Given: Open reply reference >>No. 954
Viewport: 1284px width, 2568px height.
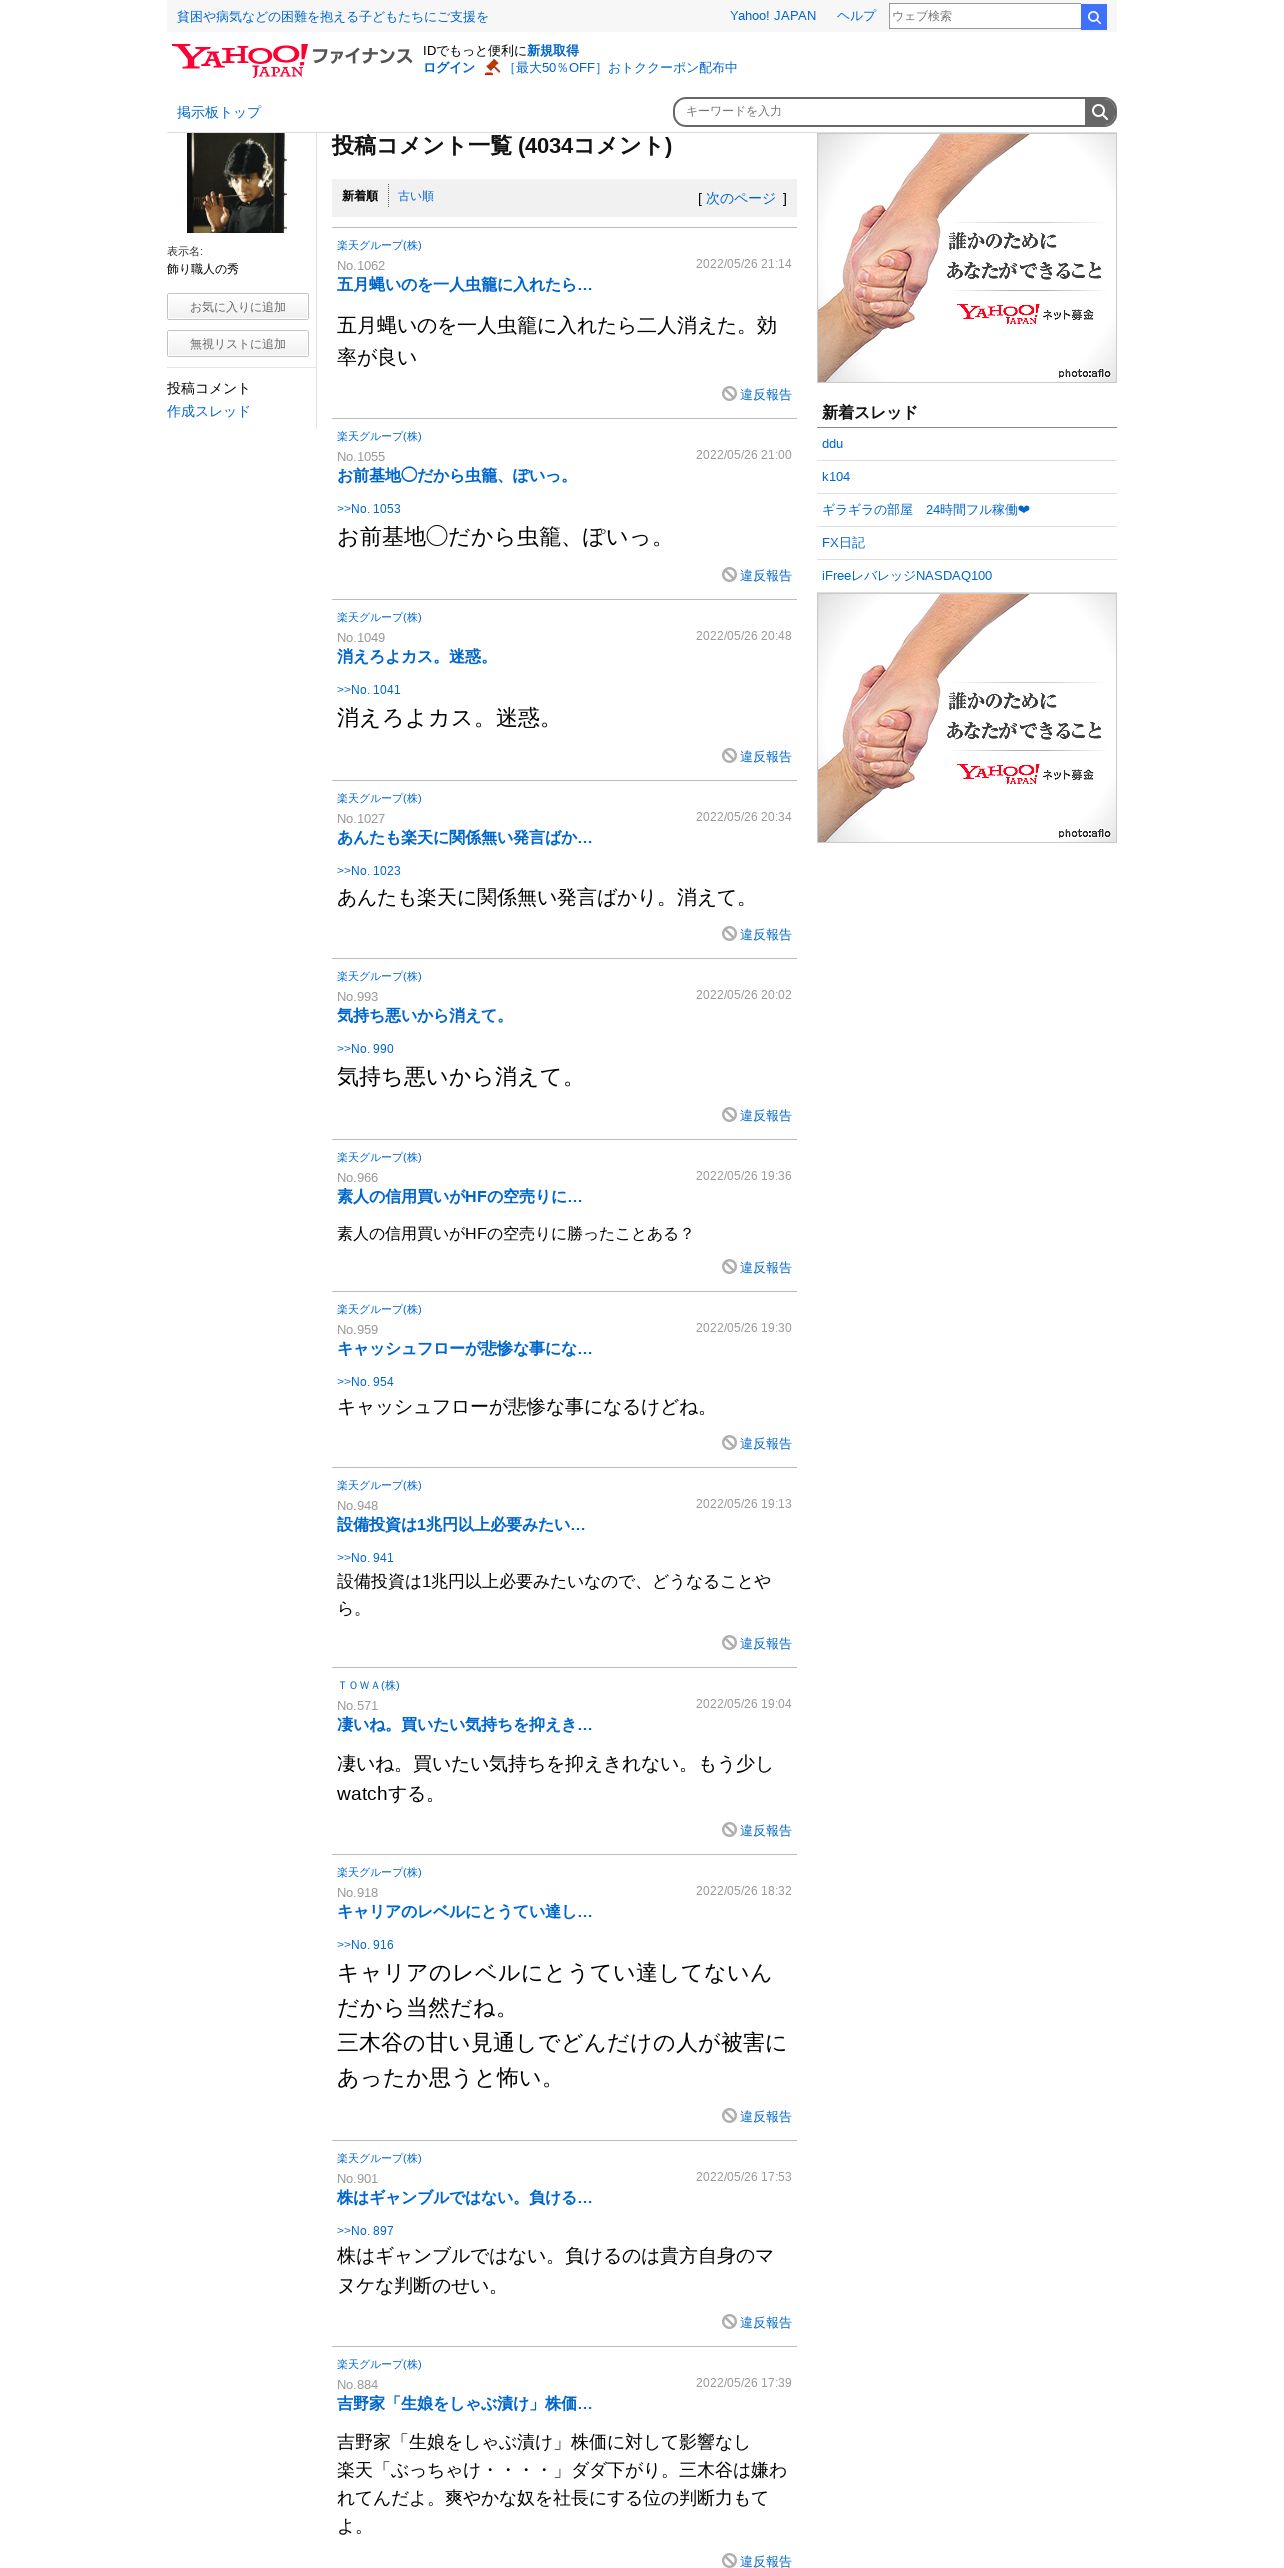Looking at the screenshot, I should click(x=365, y=1382).
